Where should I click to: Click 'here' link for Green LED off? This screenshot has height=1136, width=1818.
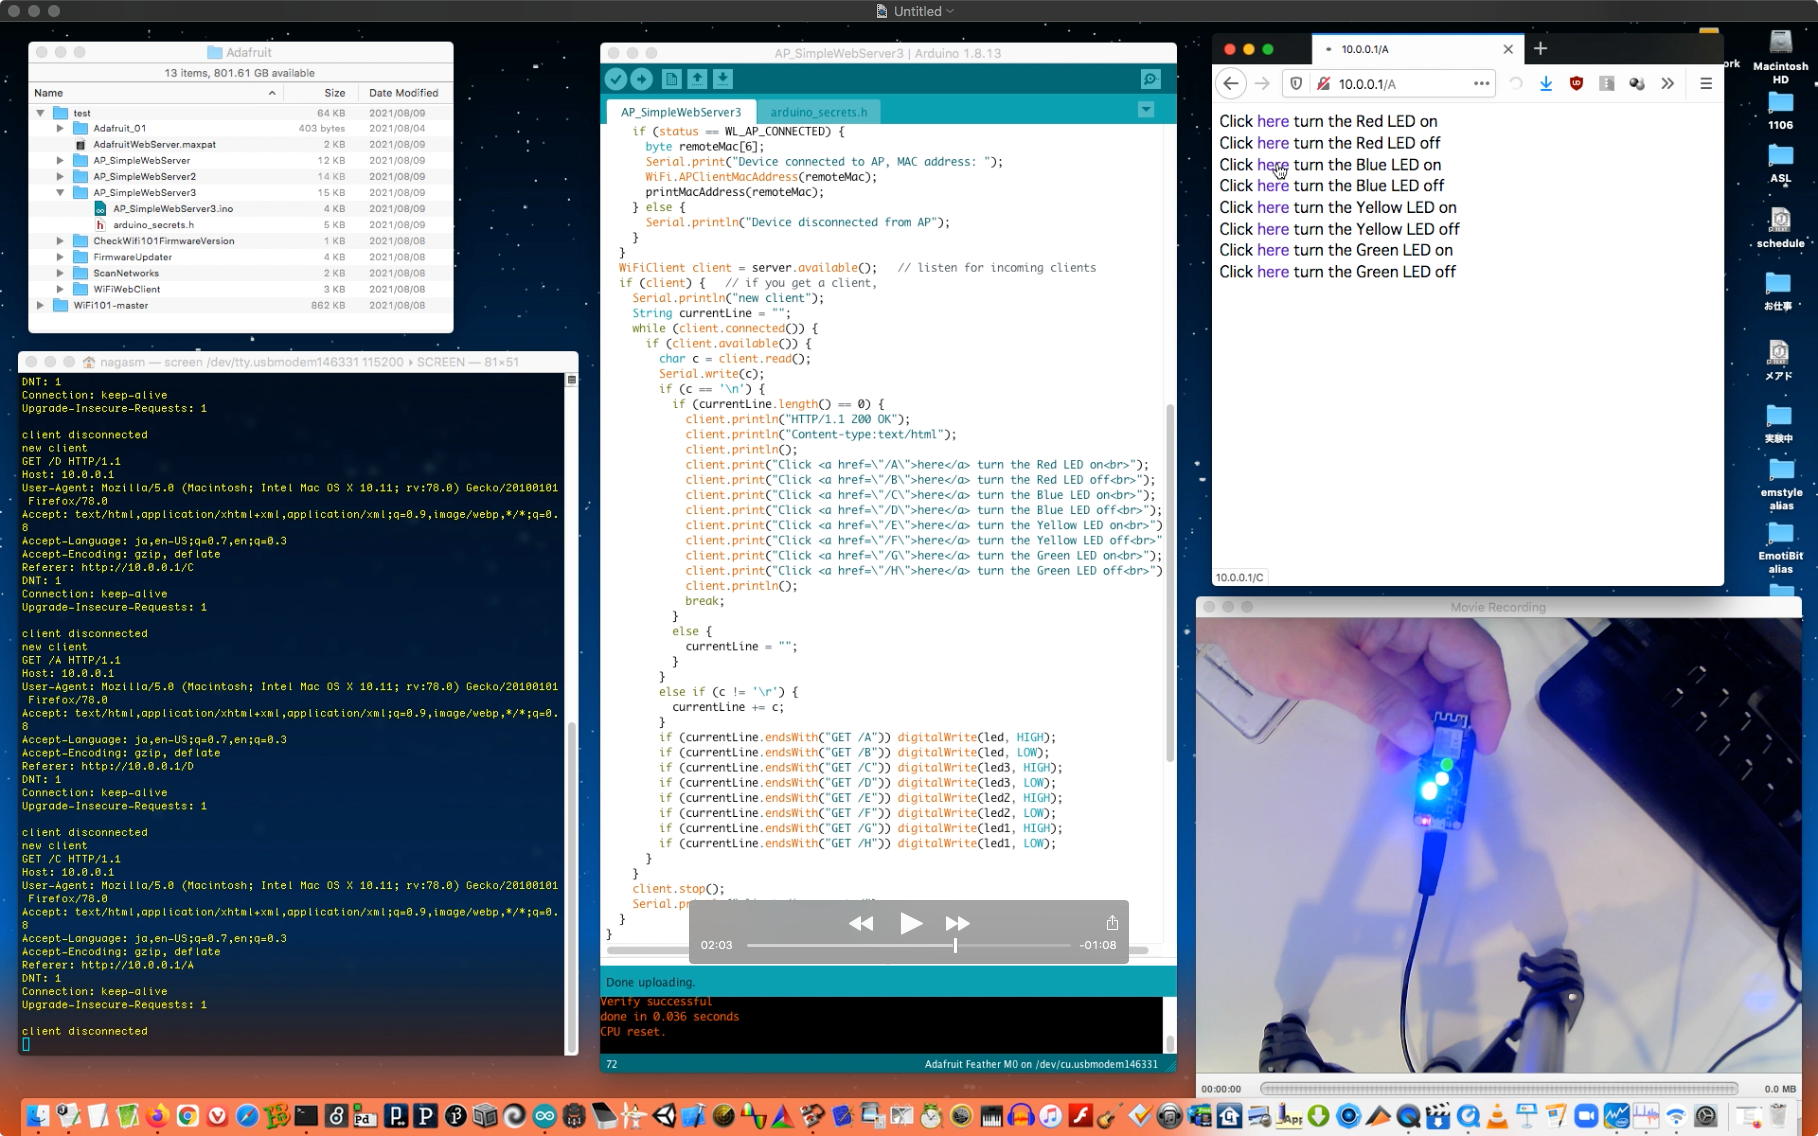click(x=1272, y=272)
